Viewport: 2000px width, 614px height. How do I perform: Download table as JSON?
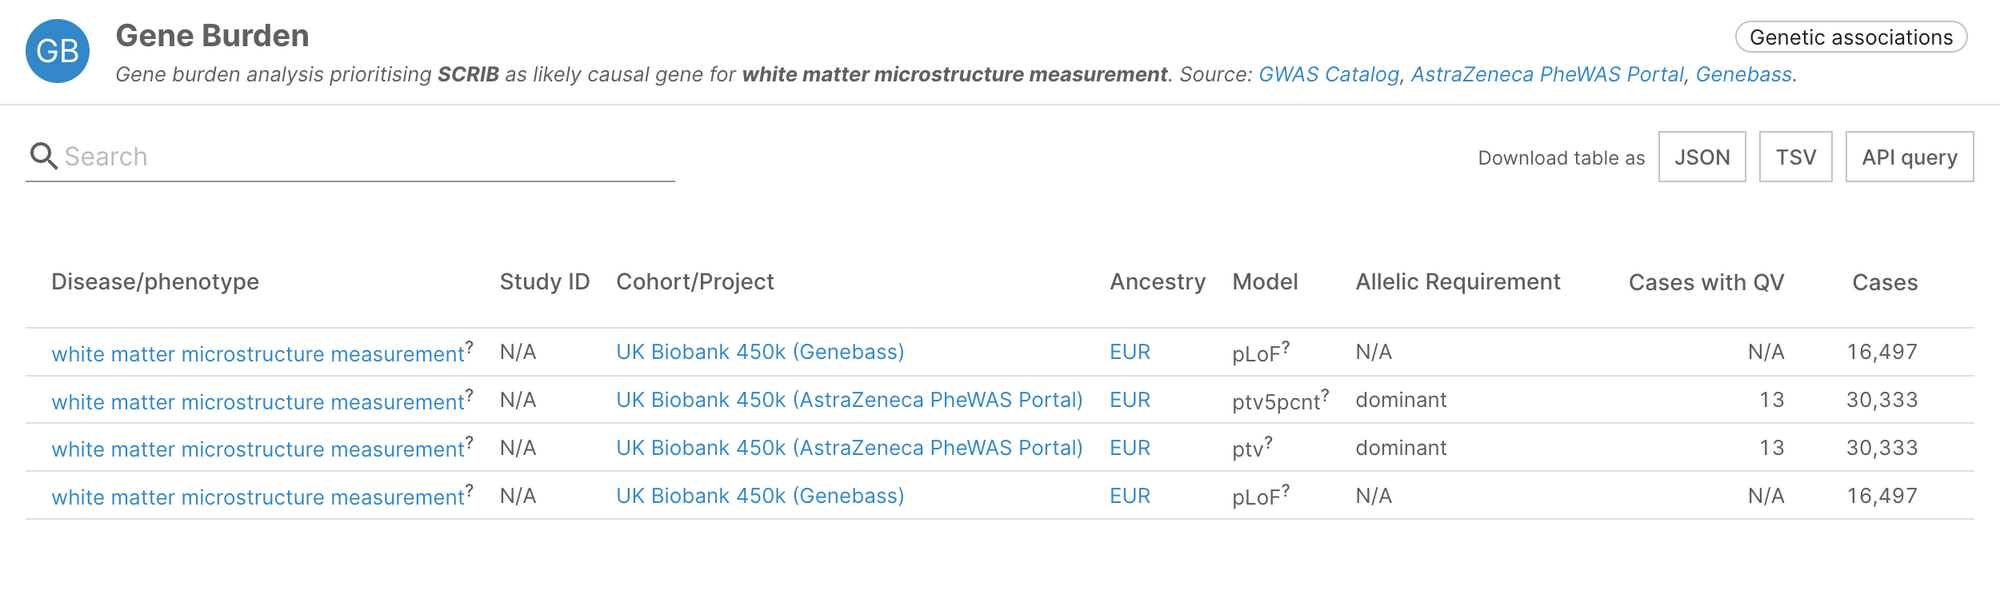1701,157
